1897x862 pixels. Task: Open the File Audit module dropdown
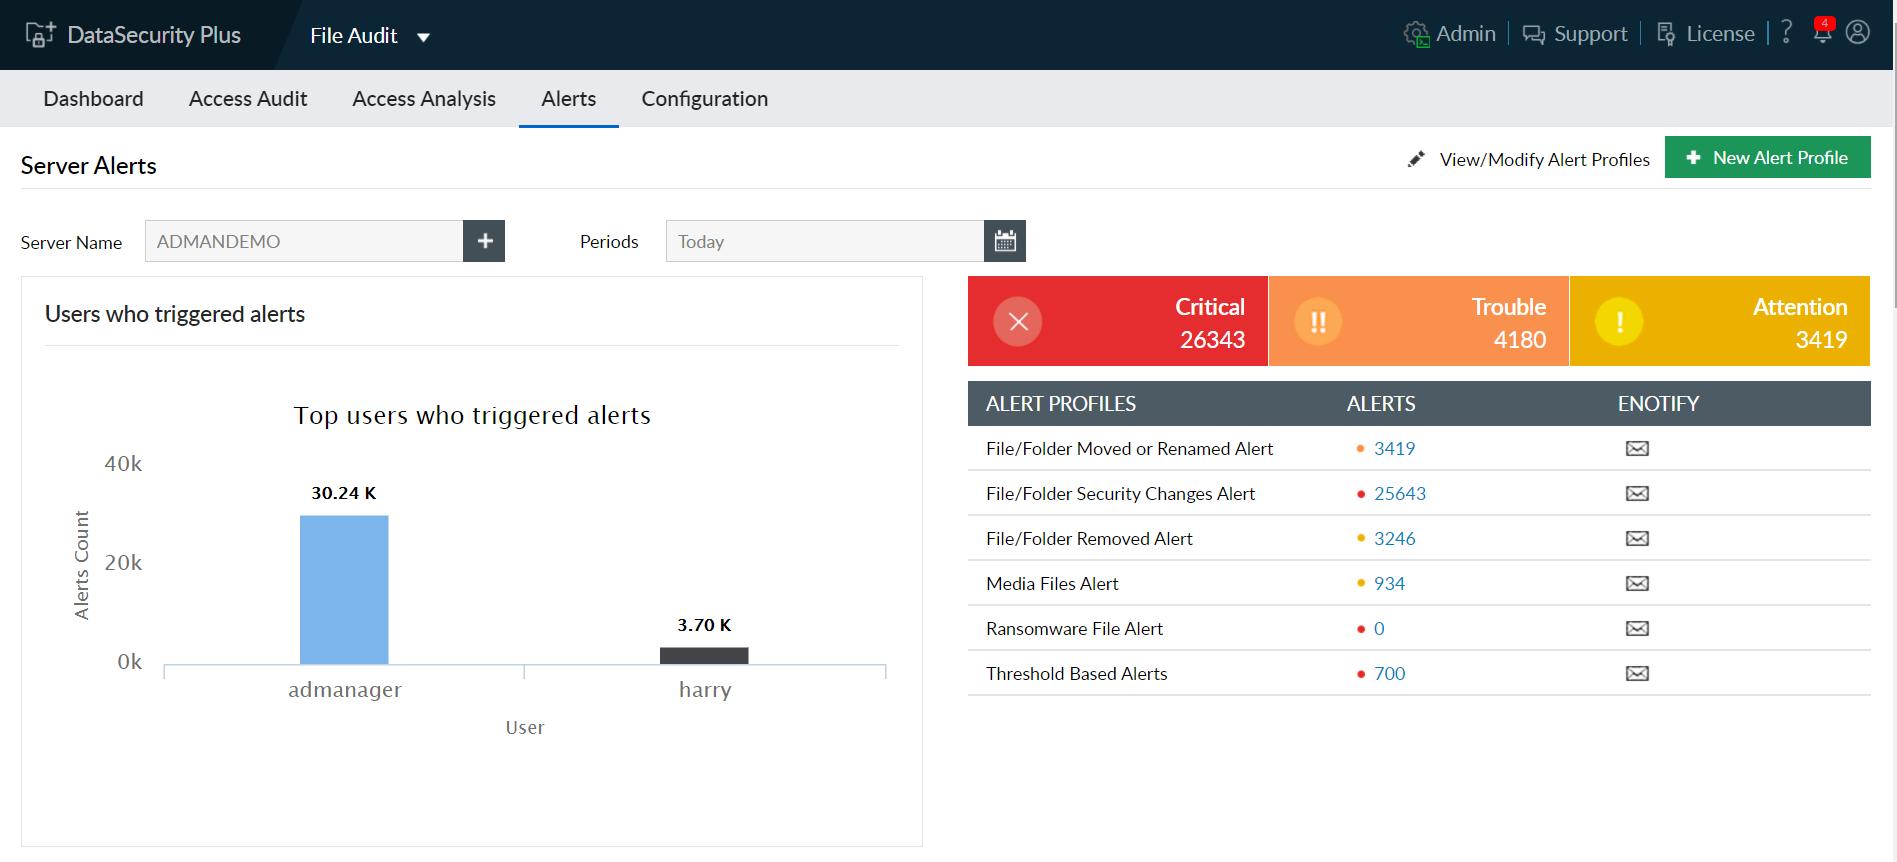(370, 36)
